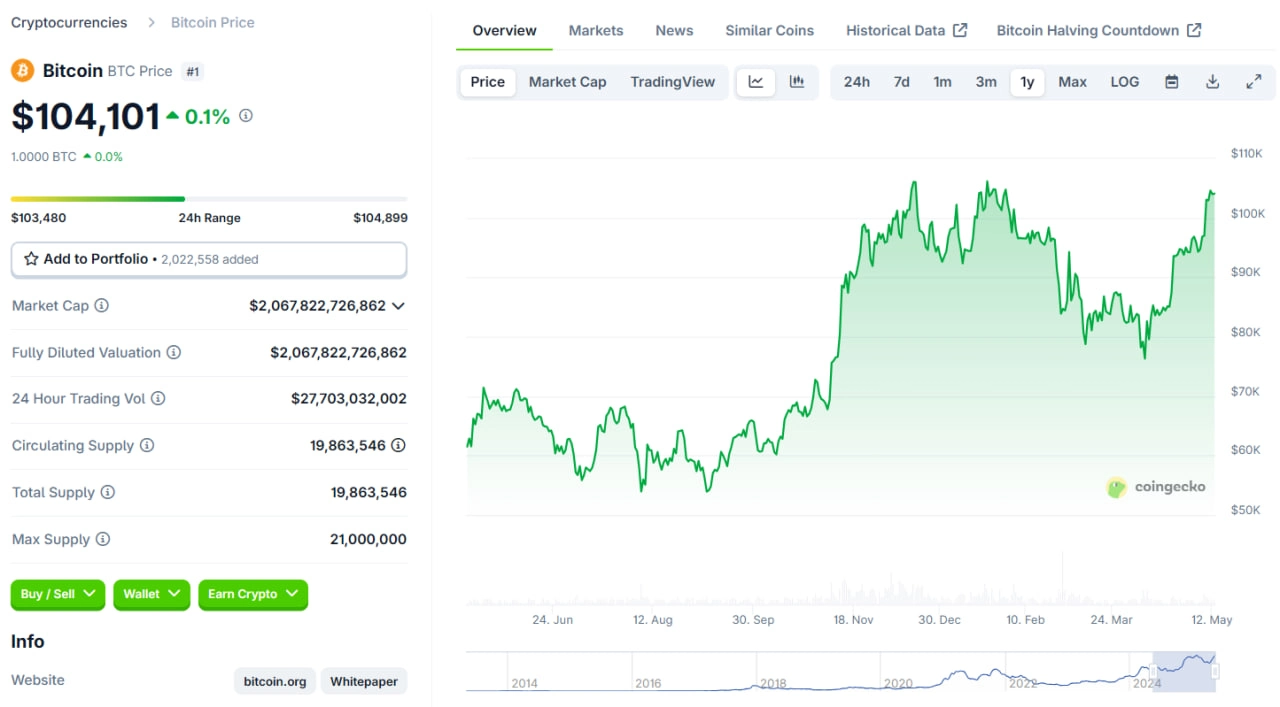The height and width of the screenshot is (707, 1280).
Task: Click the 24h Range progress bar
Action: pyautogui.click(x=209, y=199)
